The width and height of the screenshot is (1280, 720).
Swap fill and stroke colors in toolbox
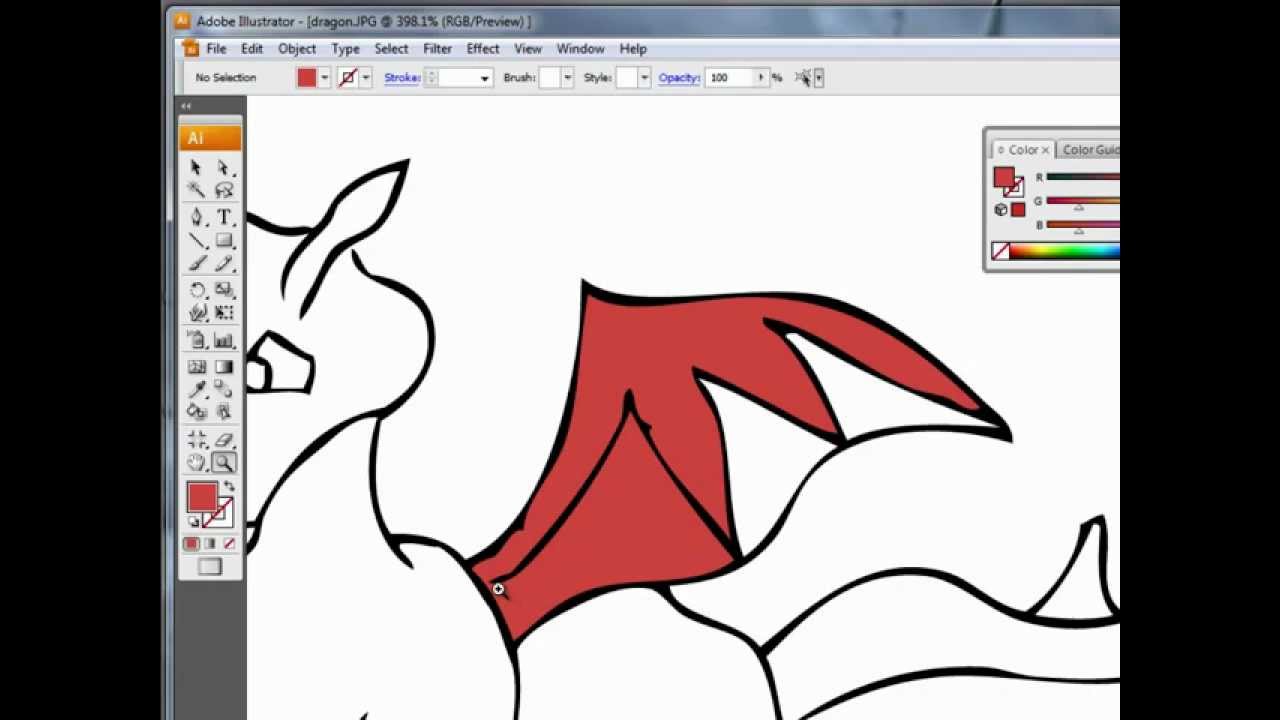(228, 486)
